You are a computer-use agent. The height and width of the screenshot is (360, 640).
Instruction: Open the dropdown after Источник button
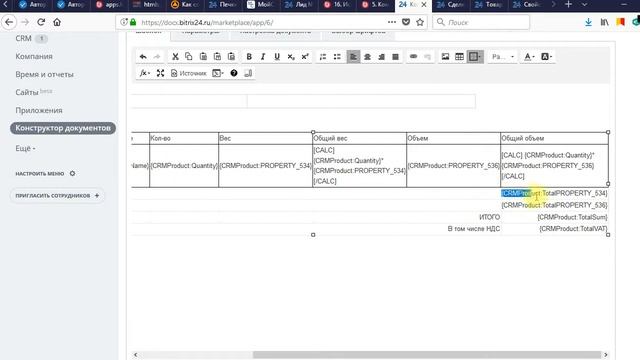[218, 73]
